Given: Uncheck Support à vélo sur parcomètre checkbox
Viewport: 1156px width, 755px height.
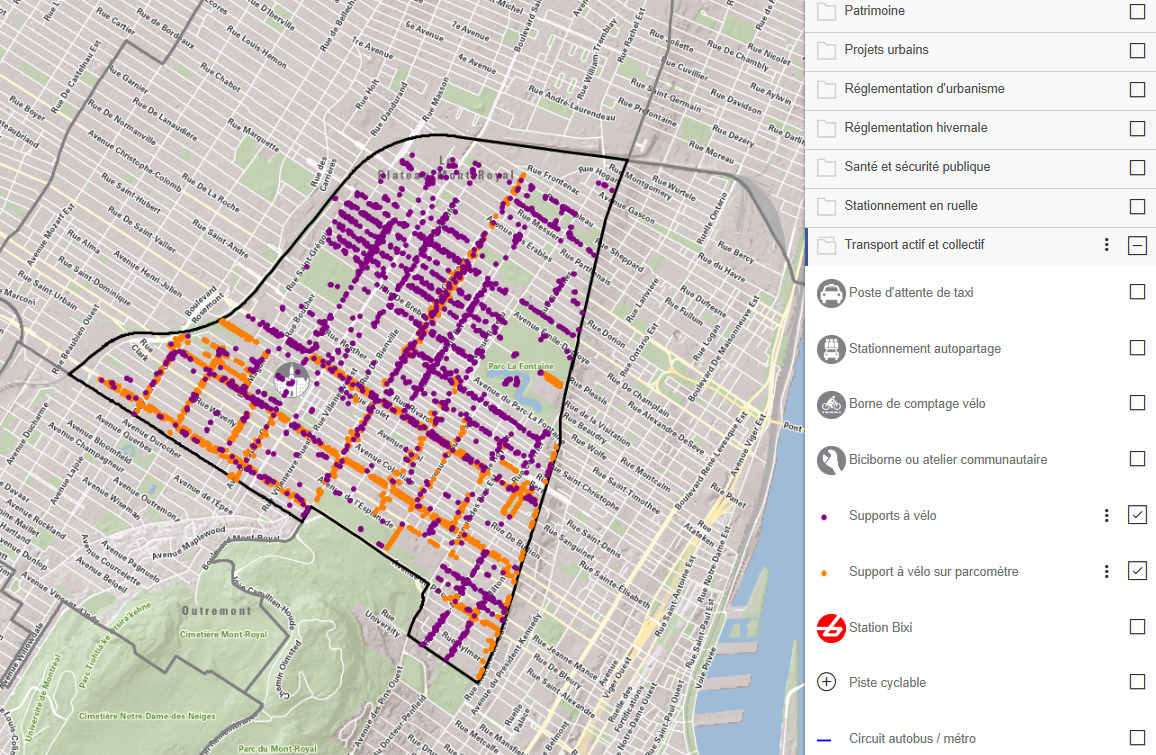Looking at the screenshot, I should [x=1137, y=571].
